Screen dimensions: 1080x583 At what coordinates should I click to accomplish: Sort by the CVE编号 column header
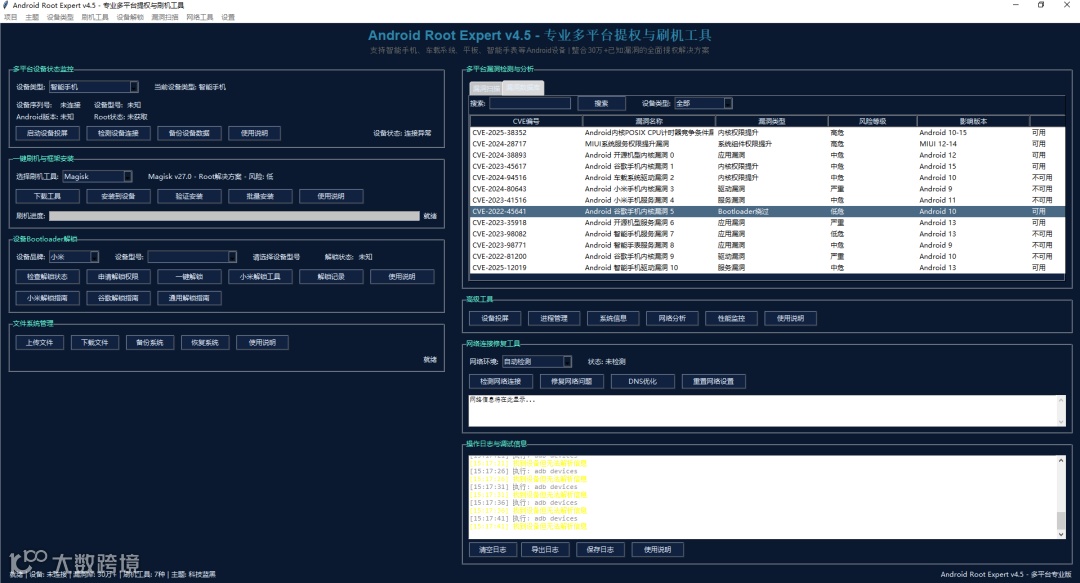coord(526,121)
